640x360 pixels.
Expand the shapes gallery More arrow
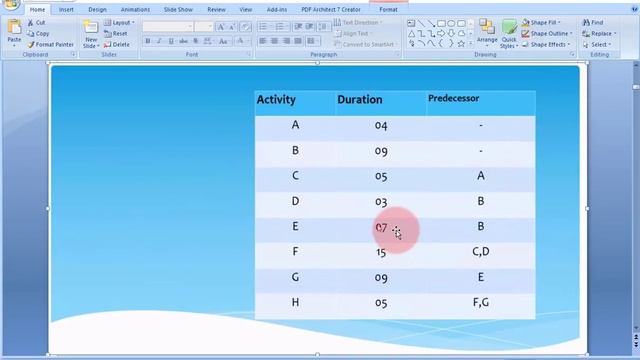coord(471,43)
